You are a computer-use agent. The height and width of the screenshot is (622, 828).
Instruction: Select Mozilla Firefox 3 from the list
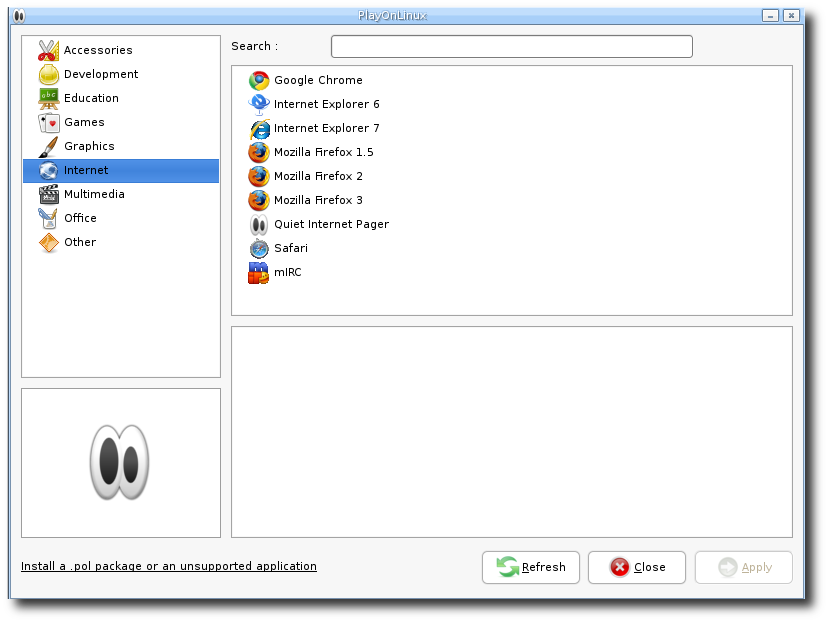pyautogui.click(x=318, y=201)
